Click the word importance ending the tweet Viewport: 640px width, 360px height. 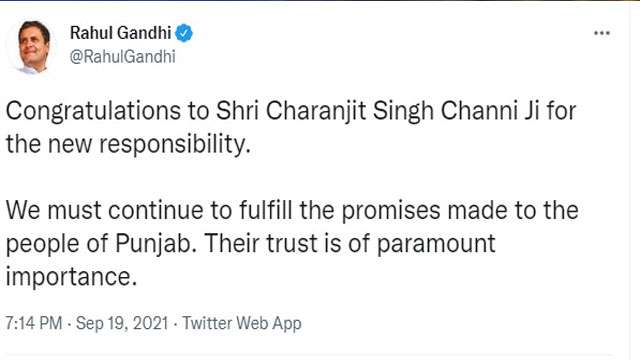click(71, 278)
